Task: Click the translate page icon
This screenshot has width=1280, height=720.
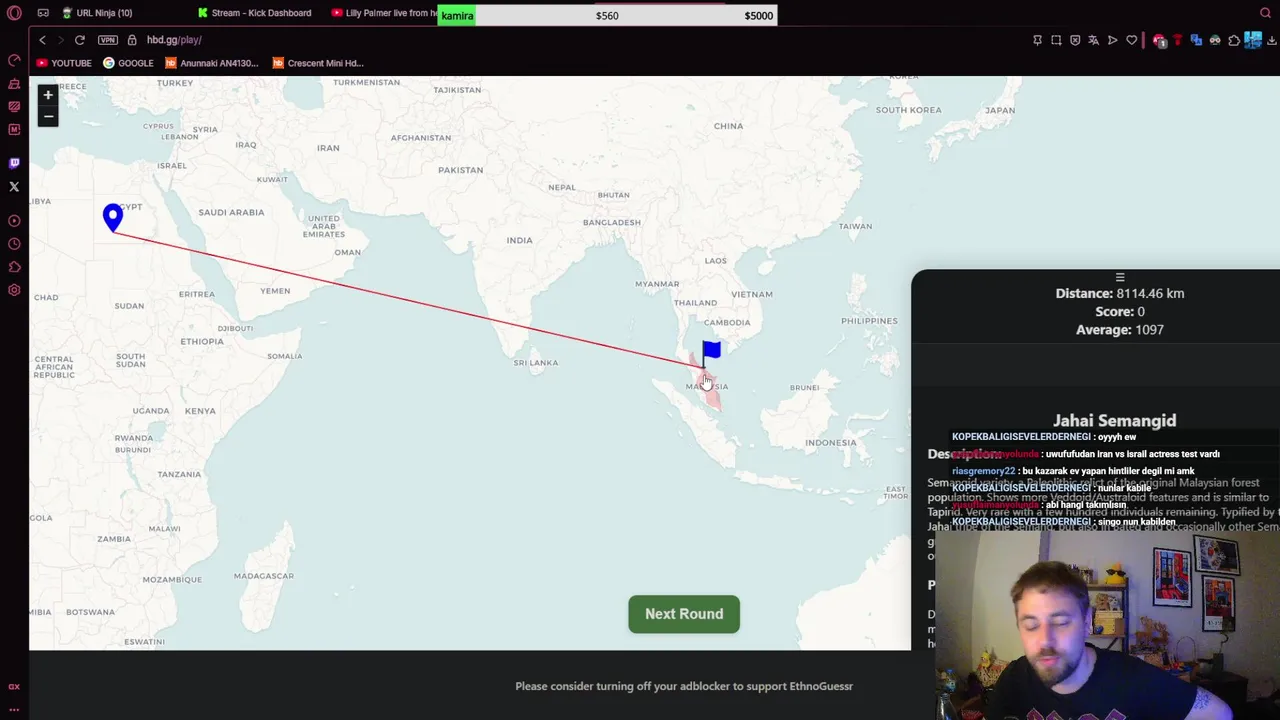Action: (1094, 40)
